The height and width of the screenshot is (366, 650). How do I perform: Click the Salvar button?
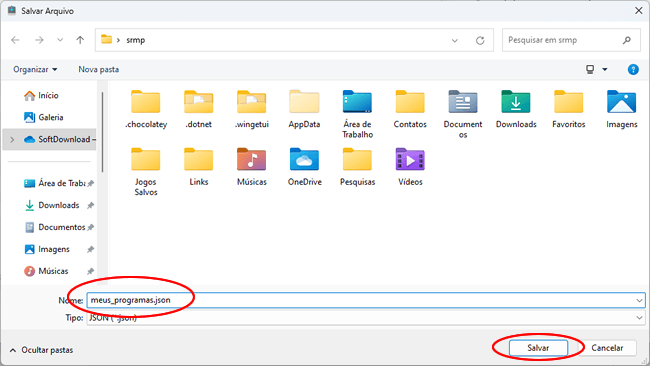coord(538,348)
